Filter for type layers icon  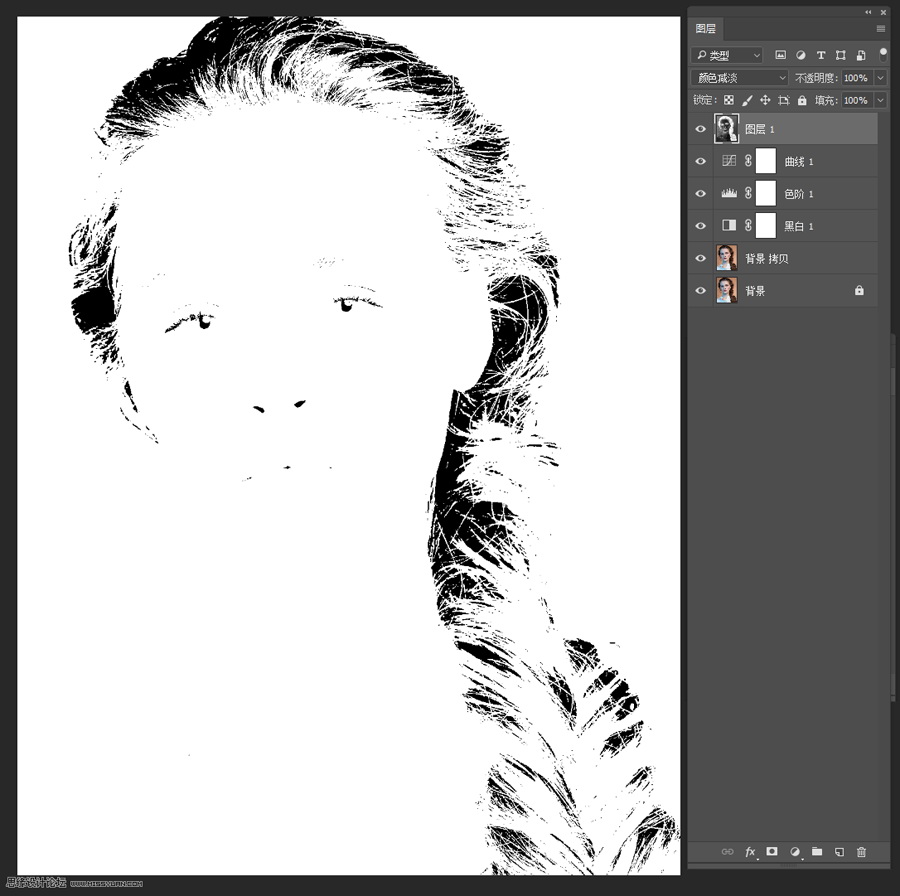[x=821, y=55]
